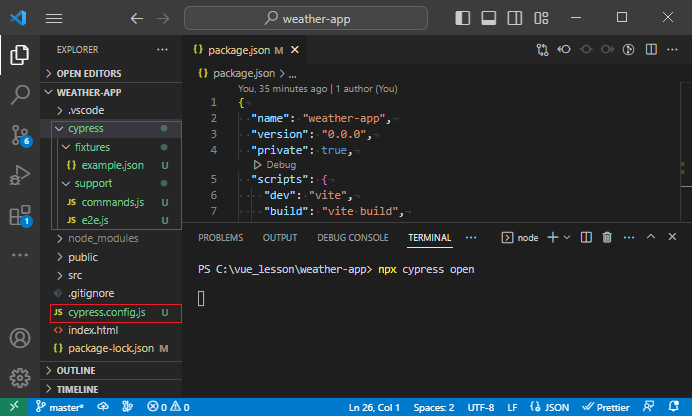Expand the Open Editors section
This screenshot has height=416, width=692.
click(x=111, y=74)
